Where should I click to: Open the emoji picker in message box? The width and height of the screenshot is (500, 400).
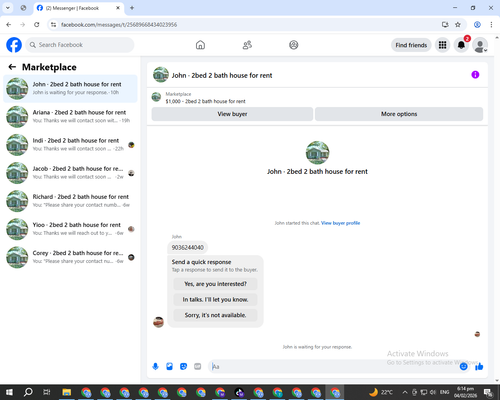tap(463, 367)
